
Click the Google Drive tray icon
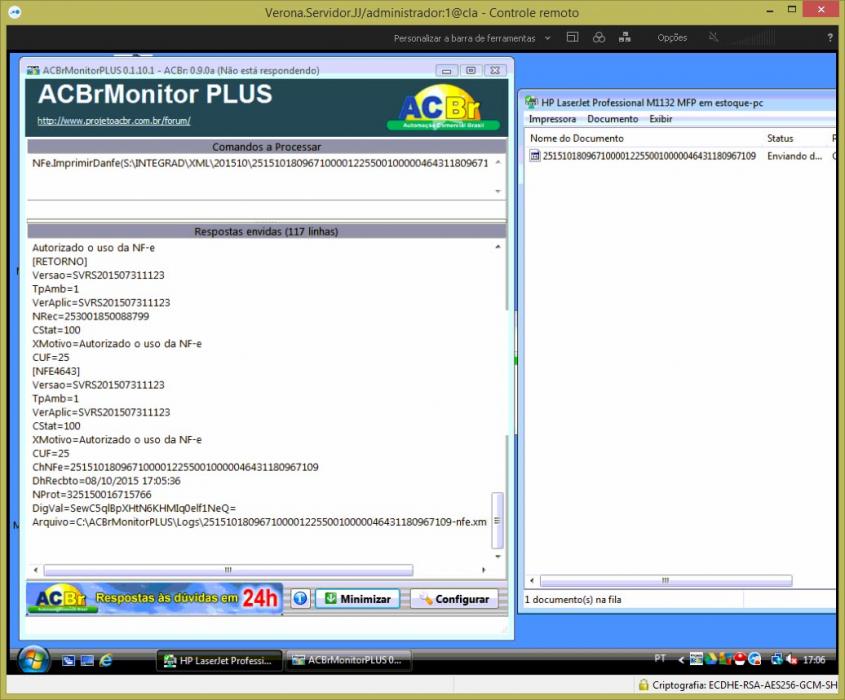711,659
